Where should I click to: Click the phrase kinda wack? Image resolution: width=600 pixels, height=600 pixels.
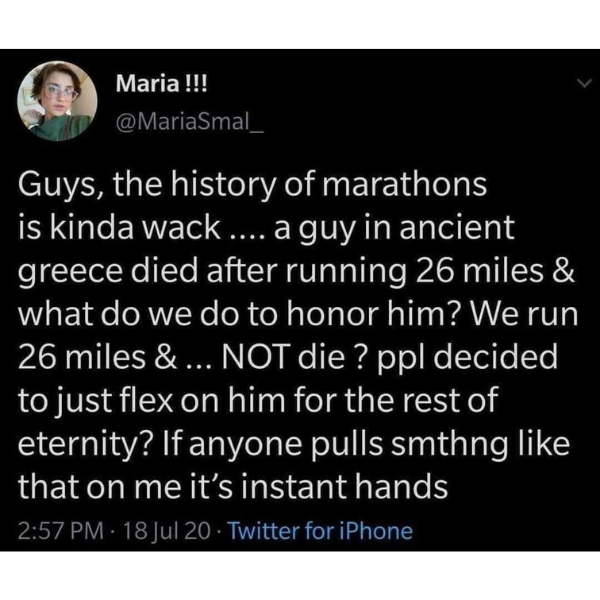tap(135, 227)
